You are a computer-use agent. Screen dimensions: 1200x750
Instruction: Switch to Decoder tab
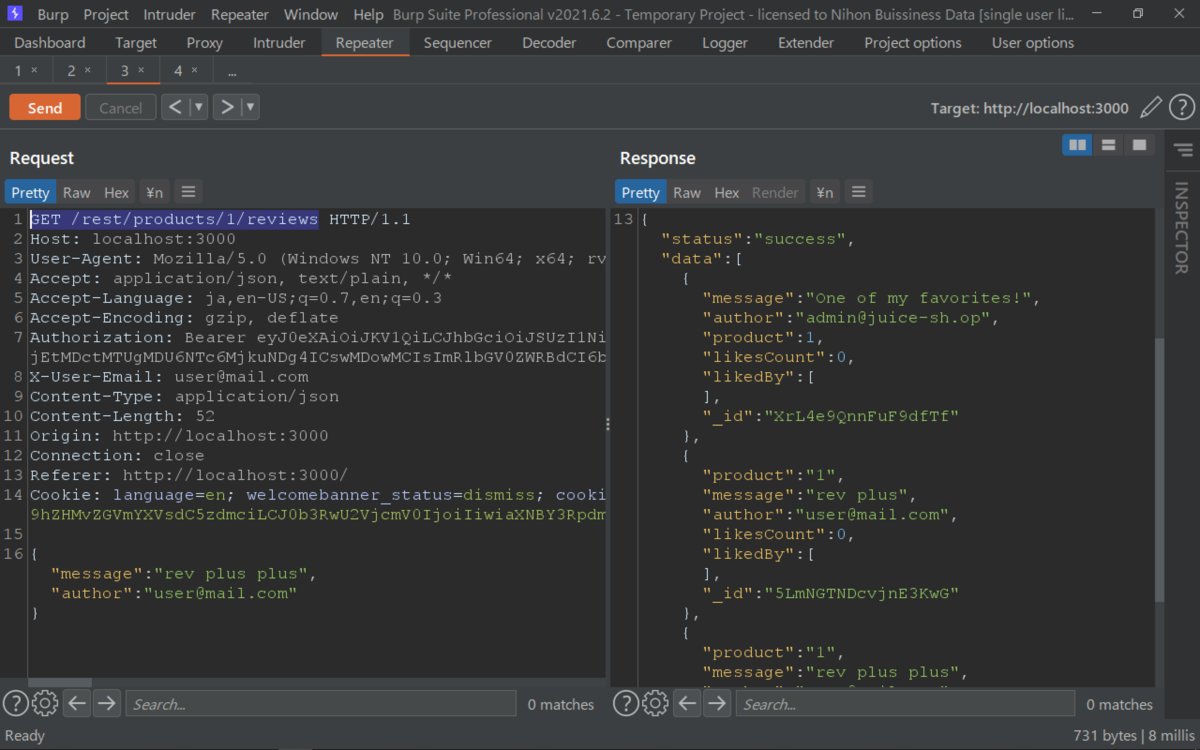tap(549, 43)
